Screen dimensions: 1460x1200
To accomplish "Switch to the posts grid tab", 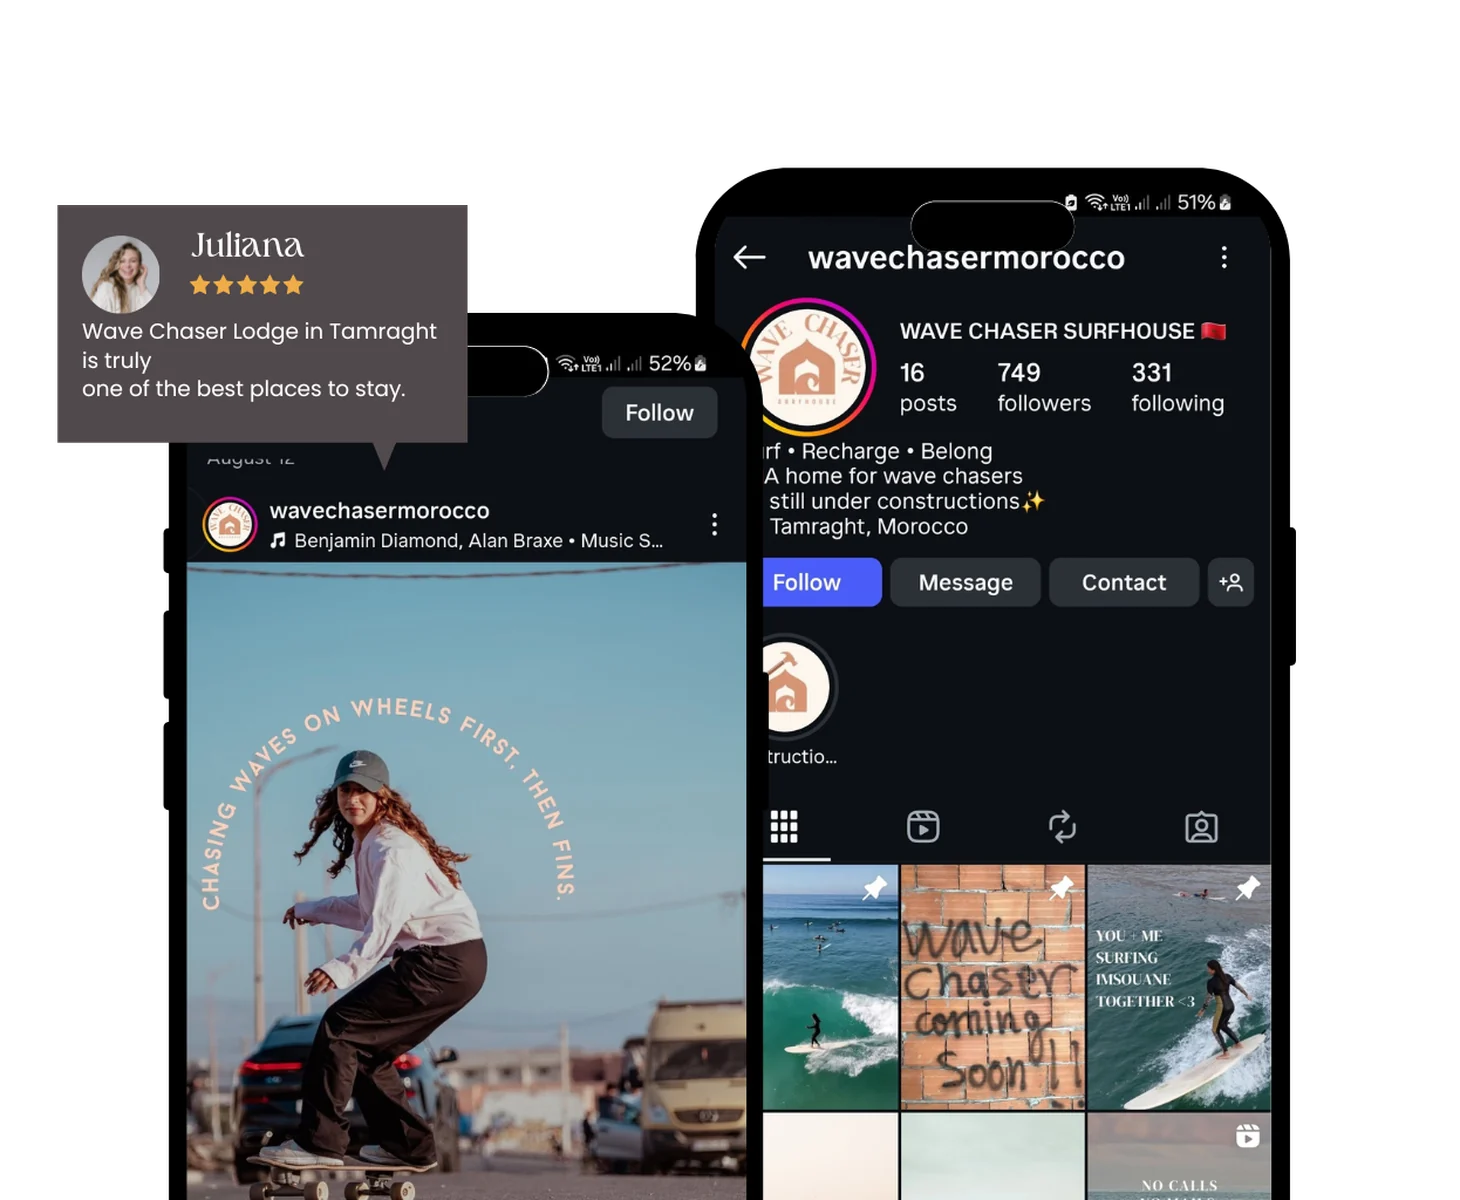I will pyautogui.click(x=785, y=827).
